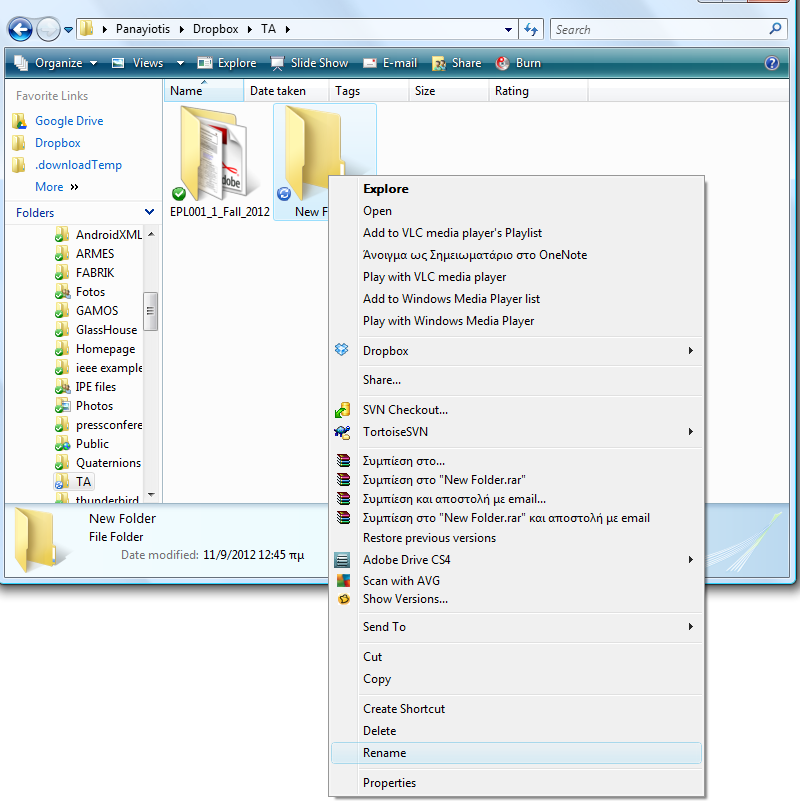Click Explore in the toolbar
The height and width of the screenshot is (801, 800).
click(x=227, y=63)
